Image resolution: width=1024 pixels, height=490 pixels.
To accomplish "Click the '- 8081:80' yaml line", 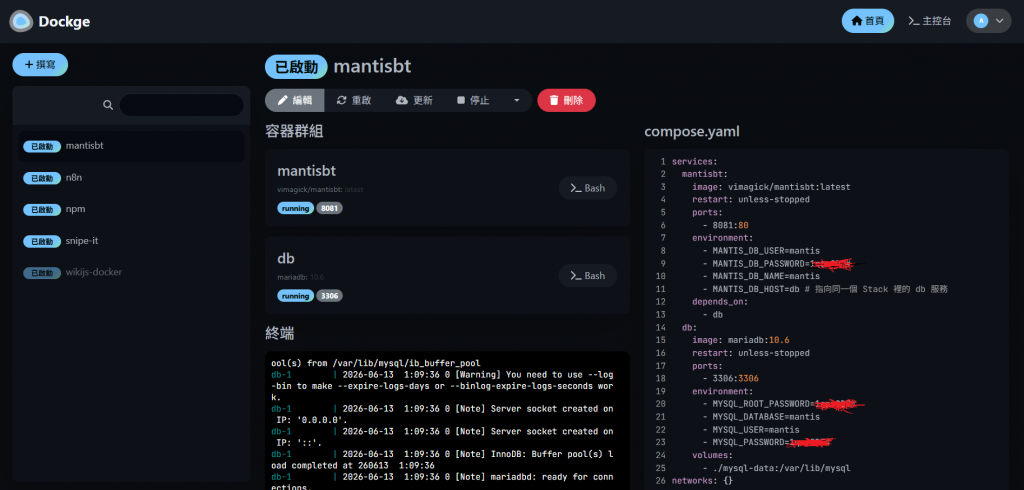I will [726, 225].
